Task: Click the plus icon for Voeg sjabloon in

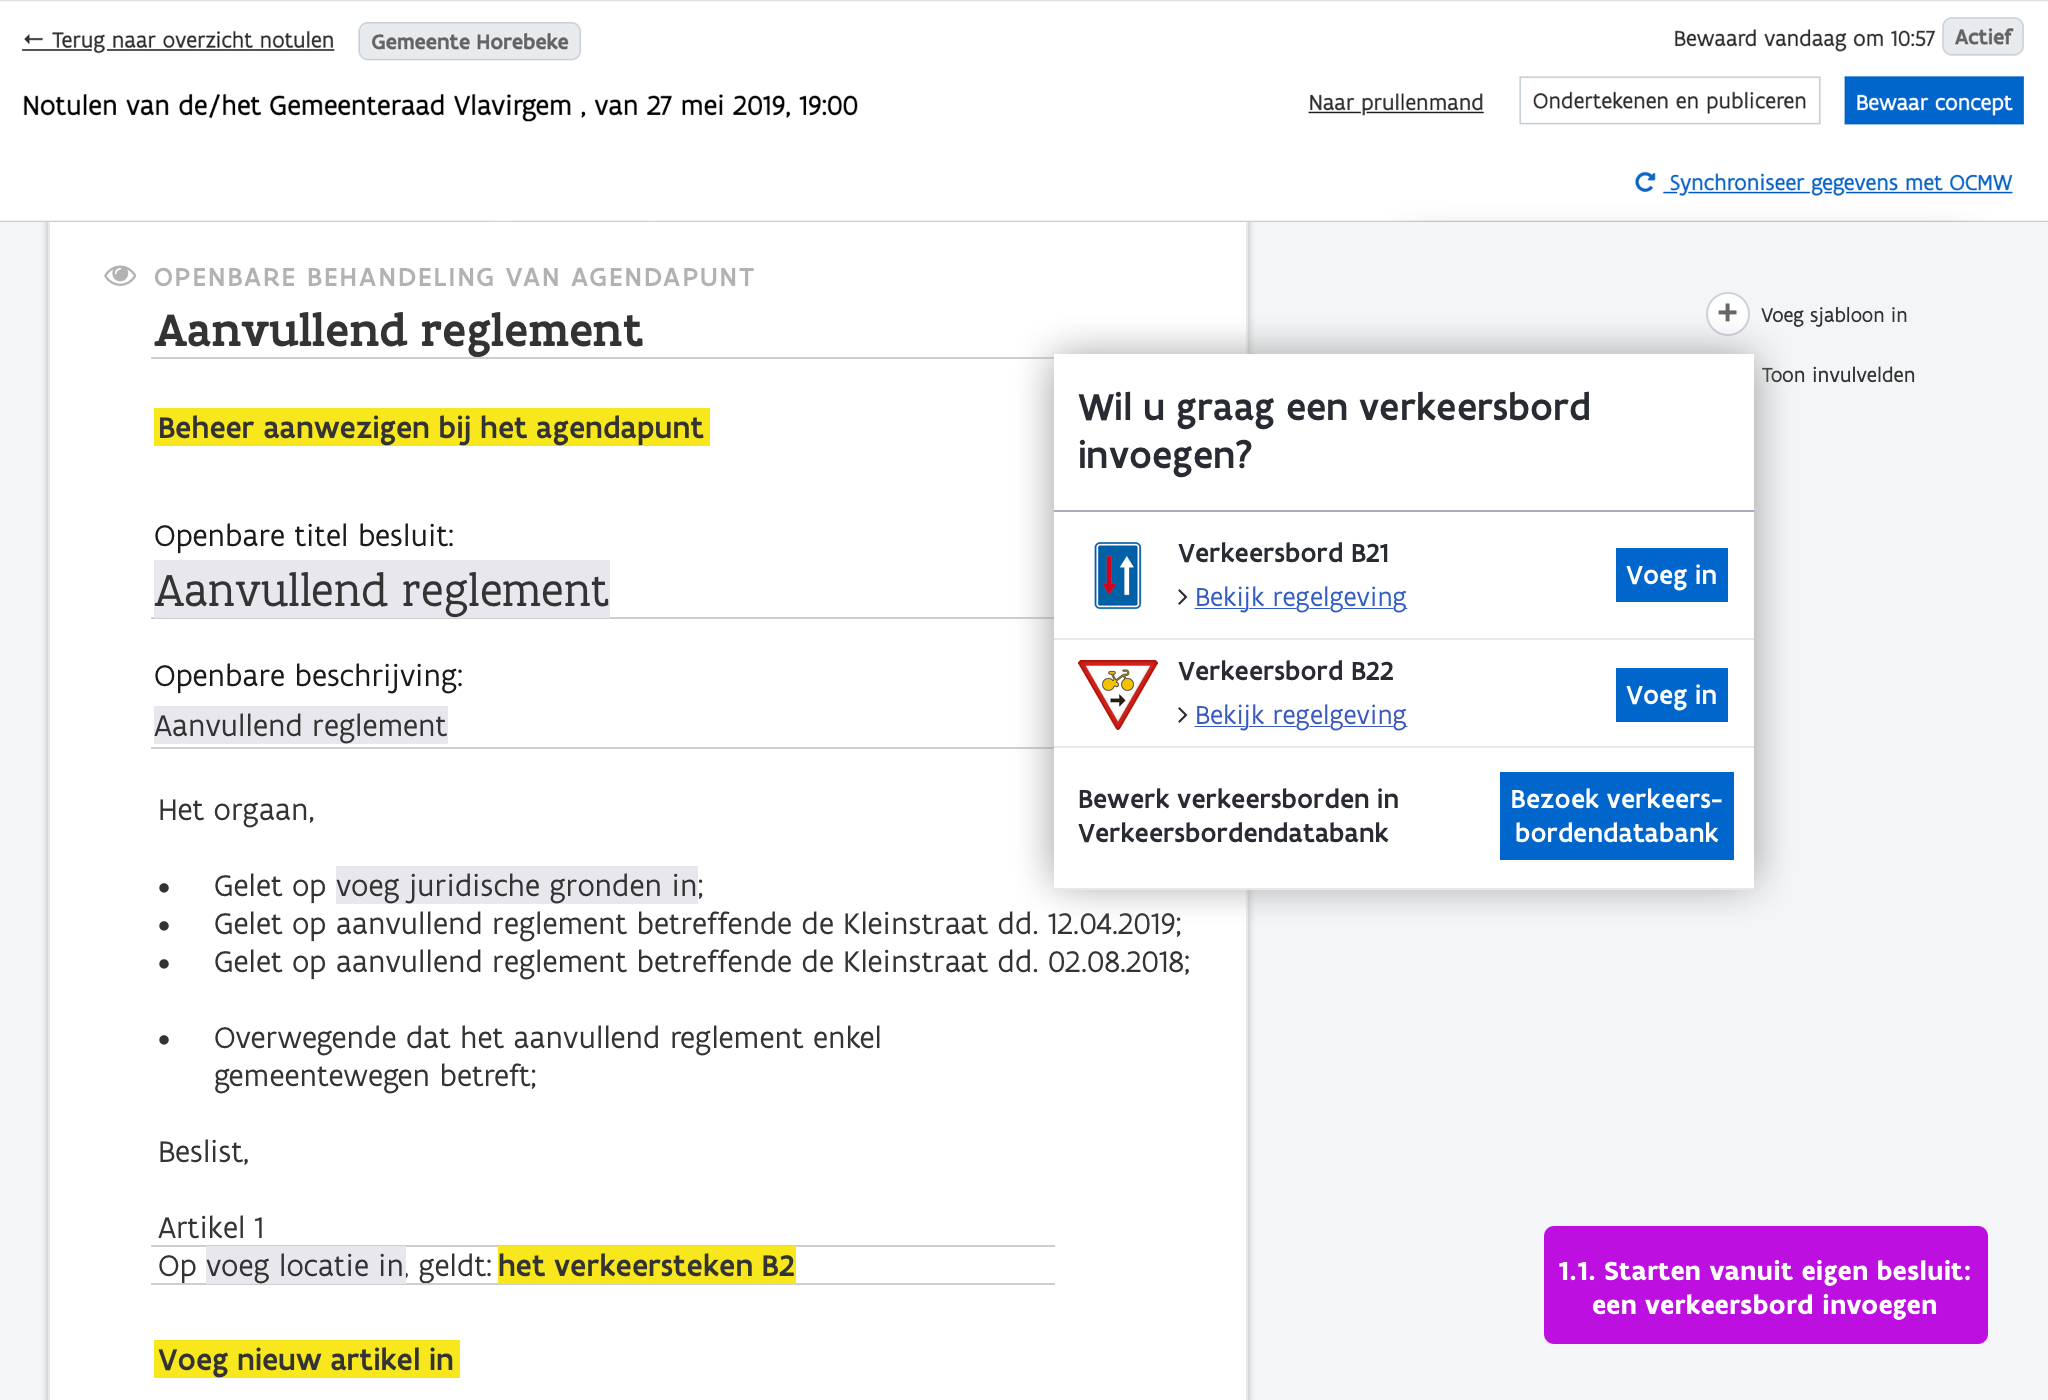Action: [x=1727, y=314]
